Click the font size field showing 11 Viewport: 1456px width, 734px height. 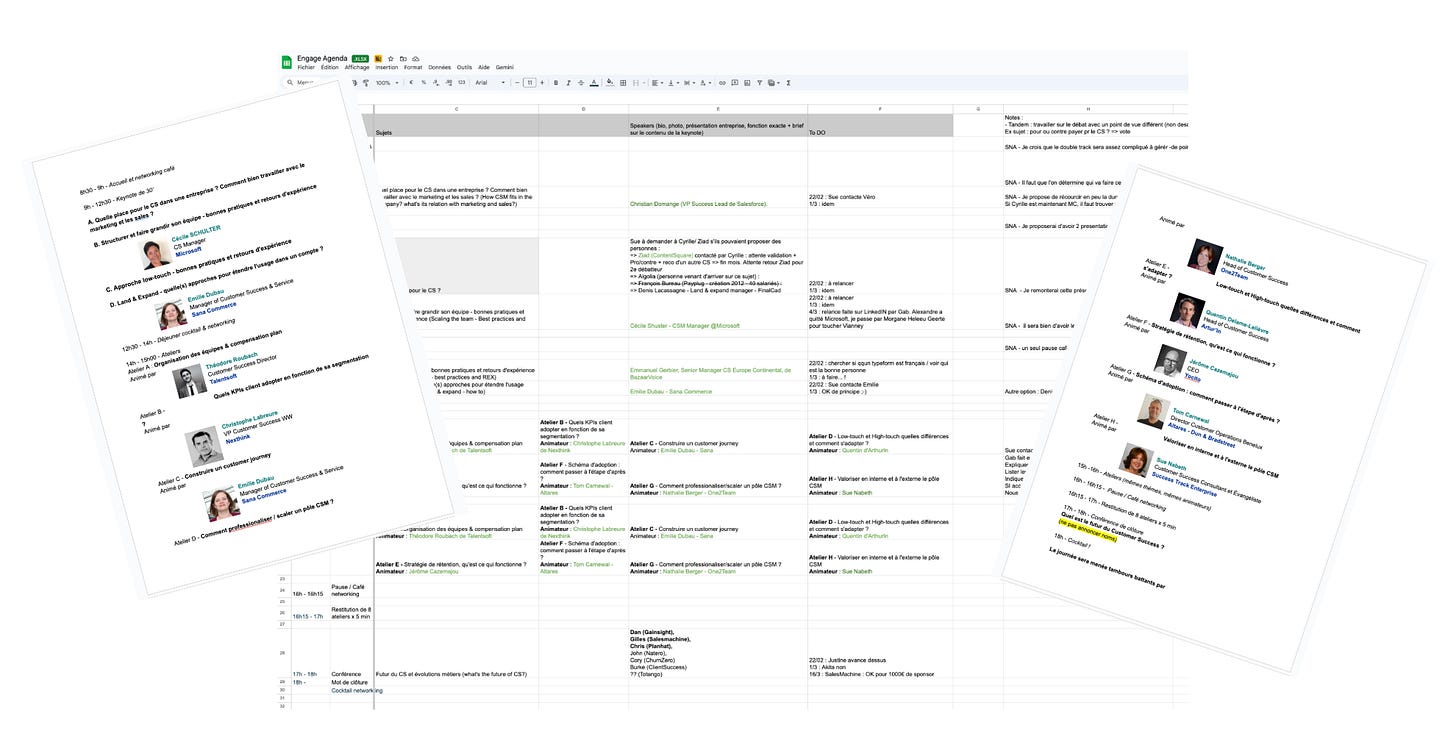530,82
